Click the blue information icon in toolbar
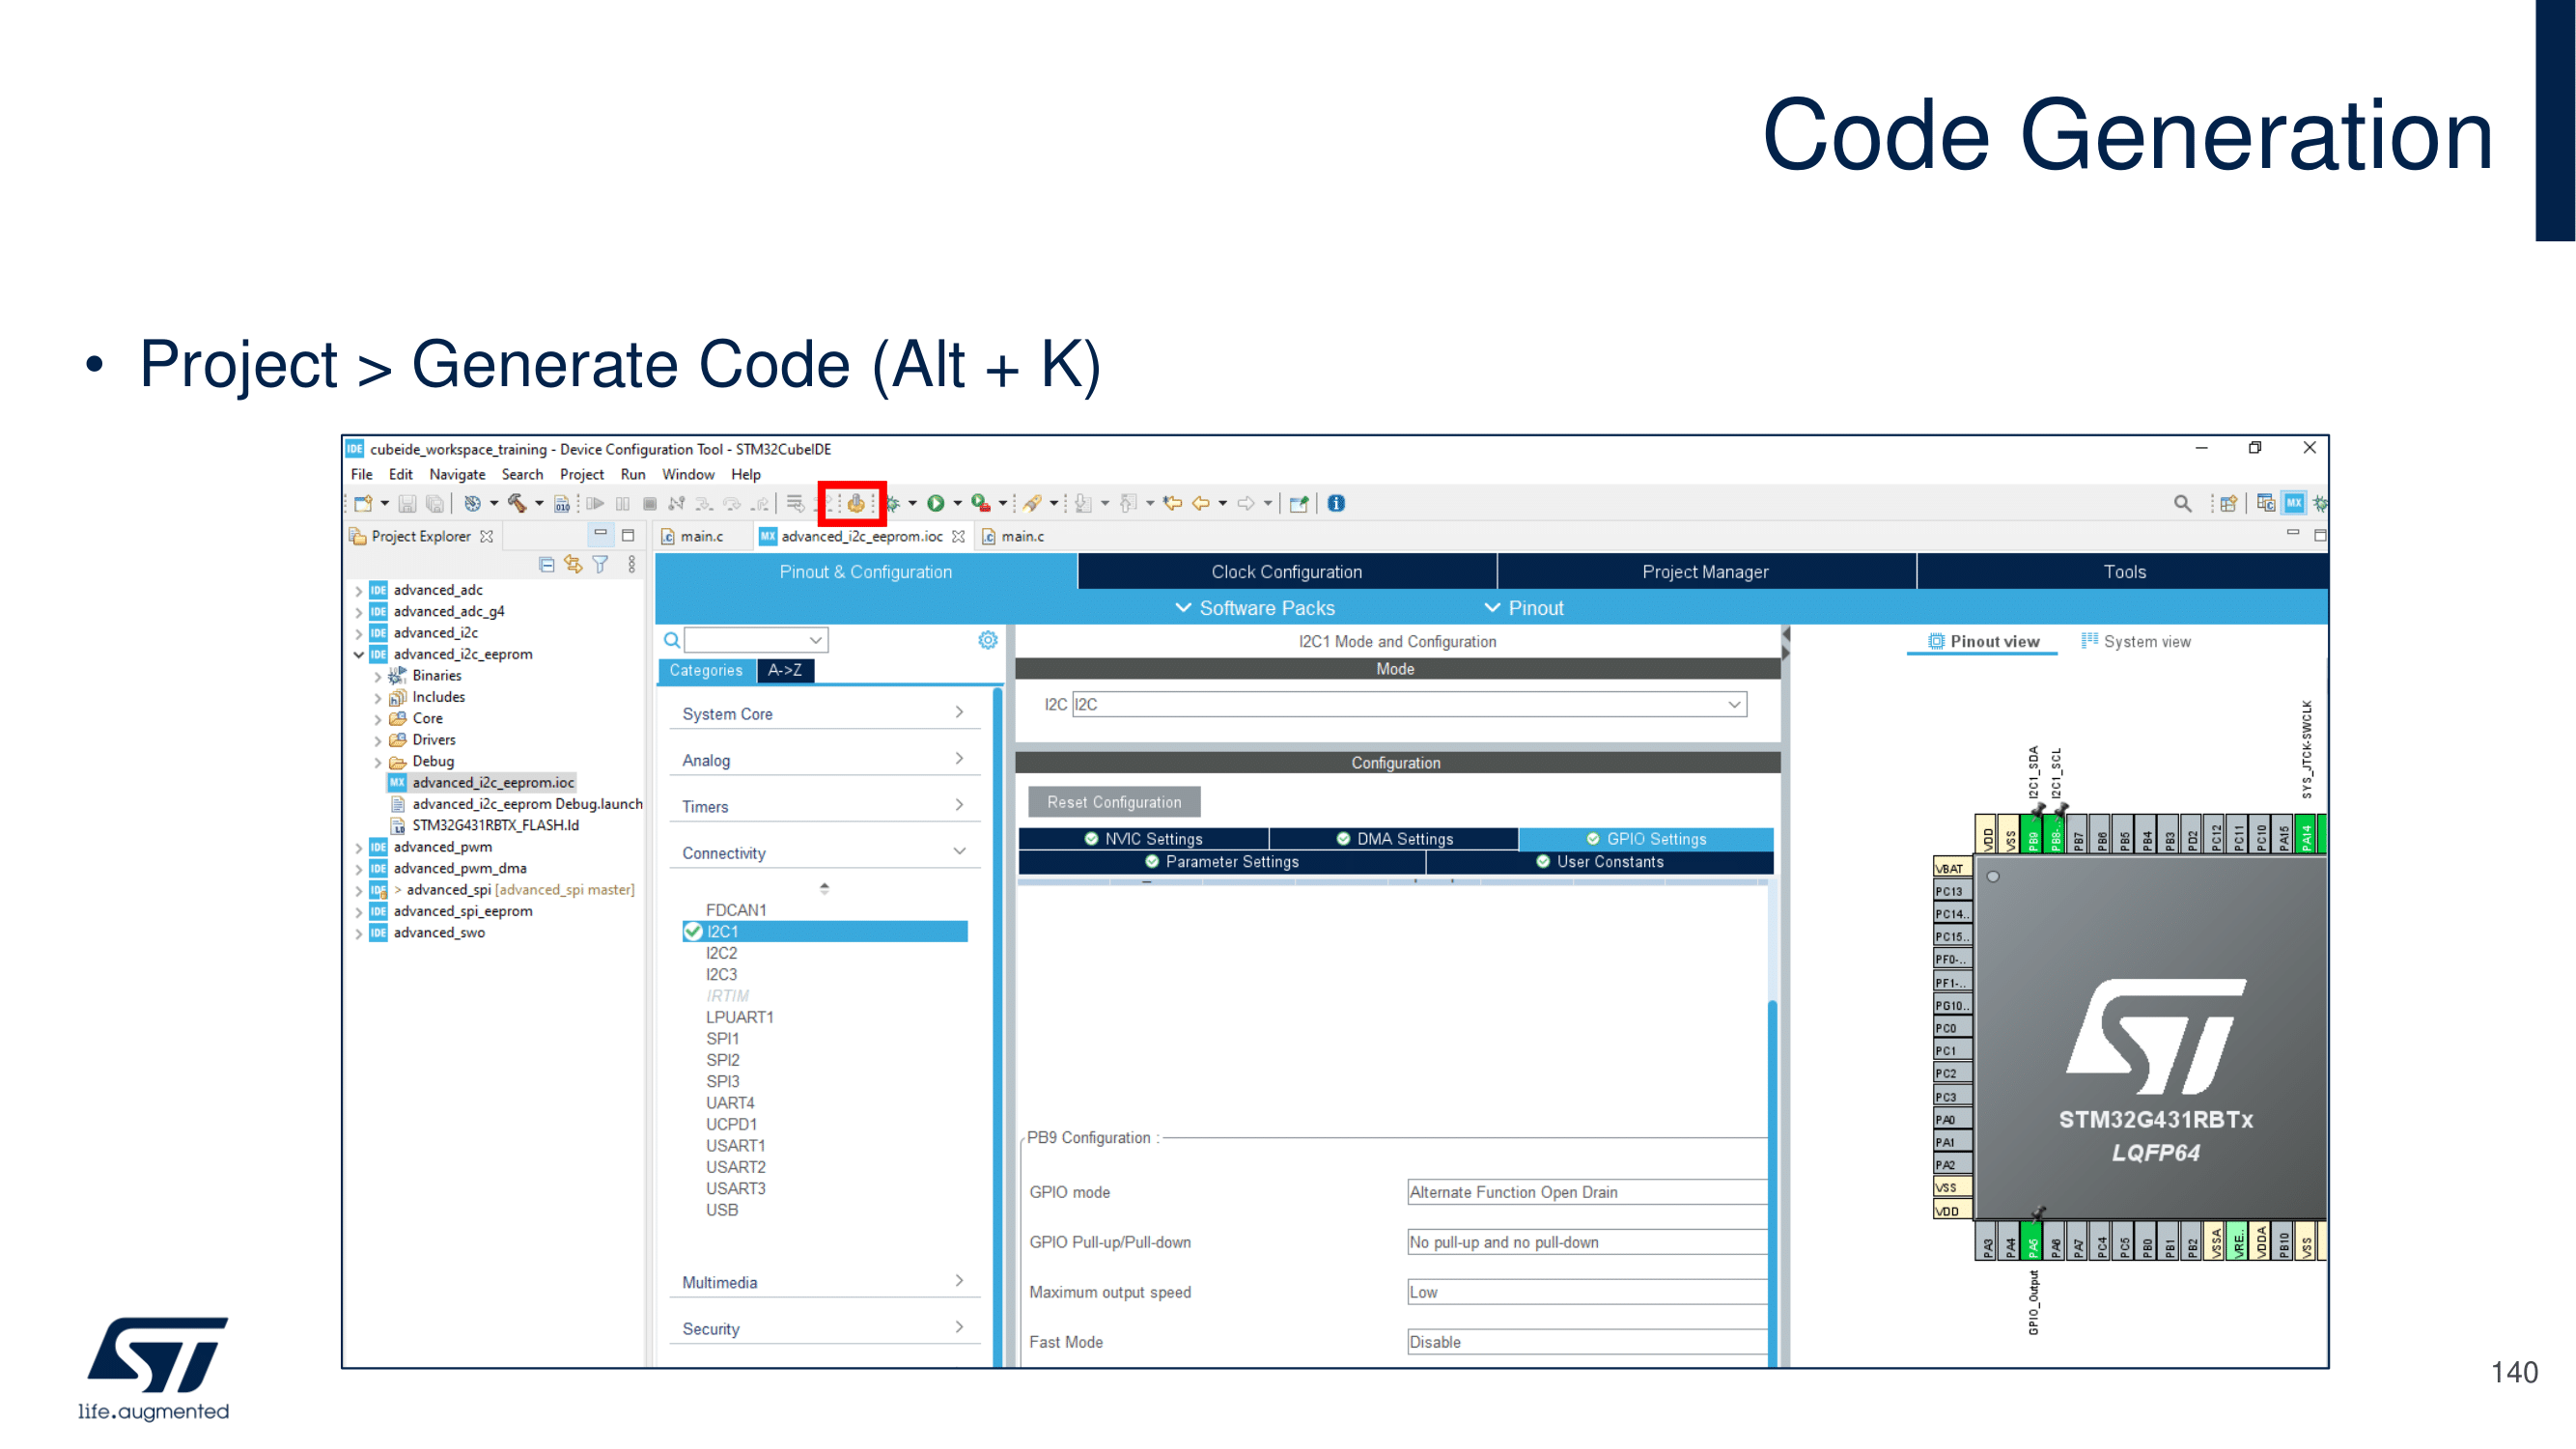 click(x=1336, y=503)
